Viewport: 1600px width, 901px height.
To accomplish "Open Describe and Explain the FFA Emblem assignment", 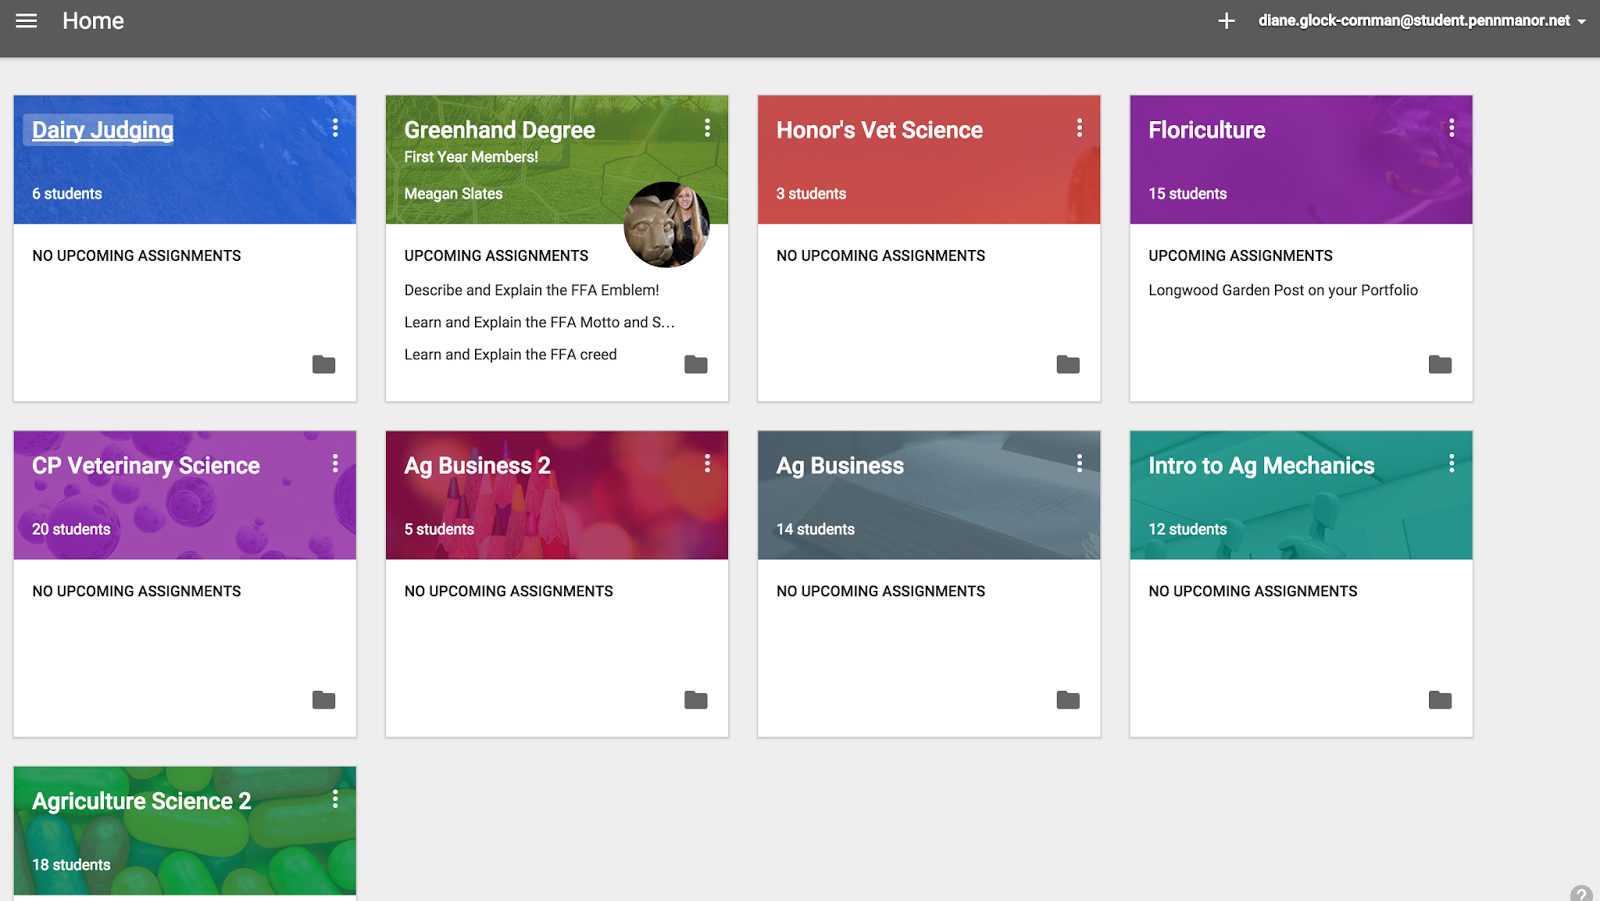I will pyautogui.click(x=531, y=290).
